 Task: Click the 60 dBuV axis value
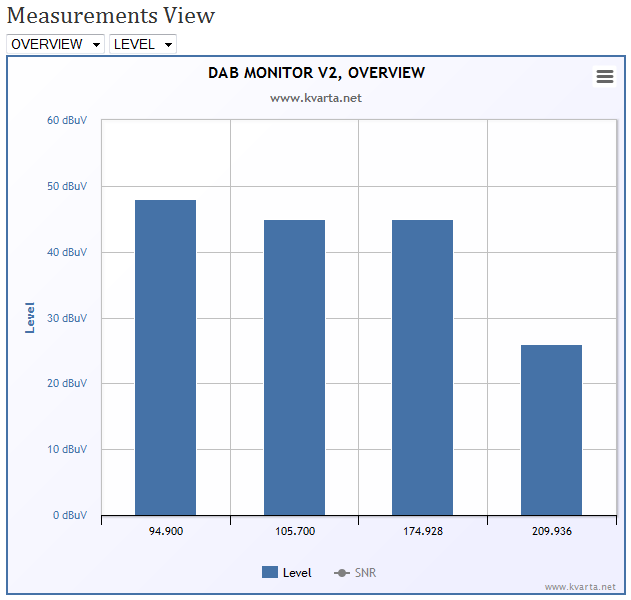click(x=67, y=120)
